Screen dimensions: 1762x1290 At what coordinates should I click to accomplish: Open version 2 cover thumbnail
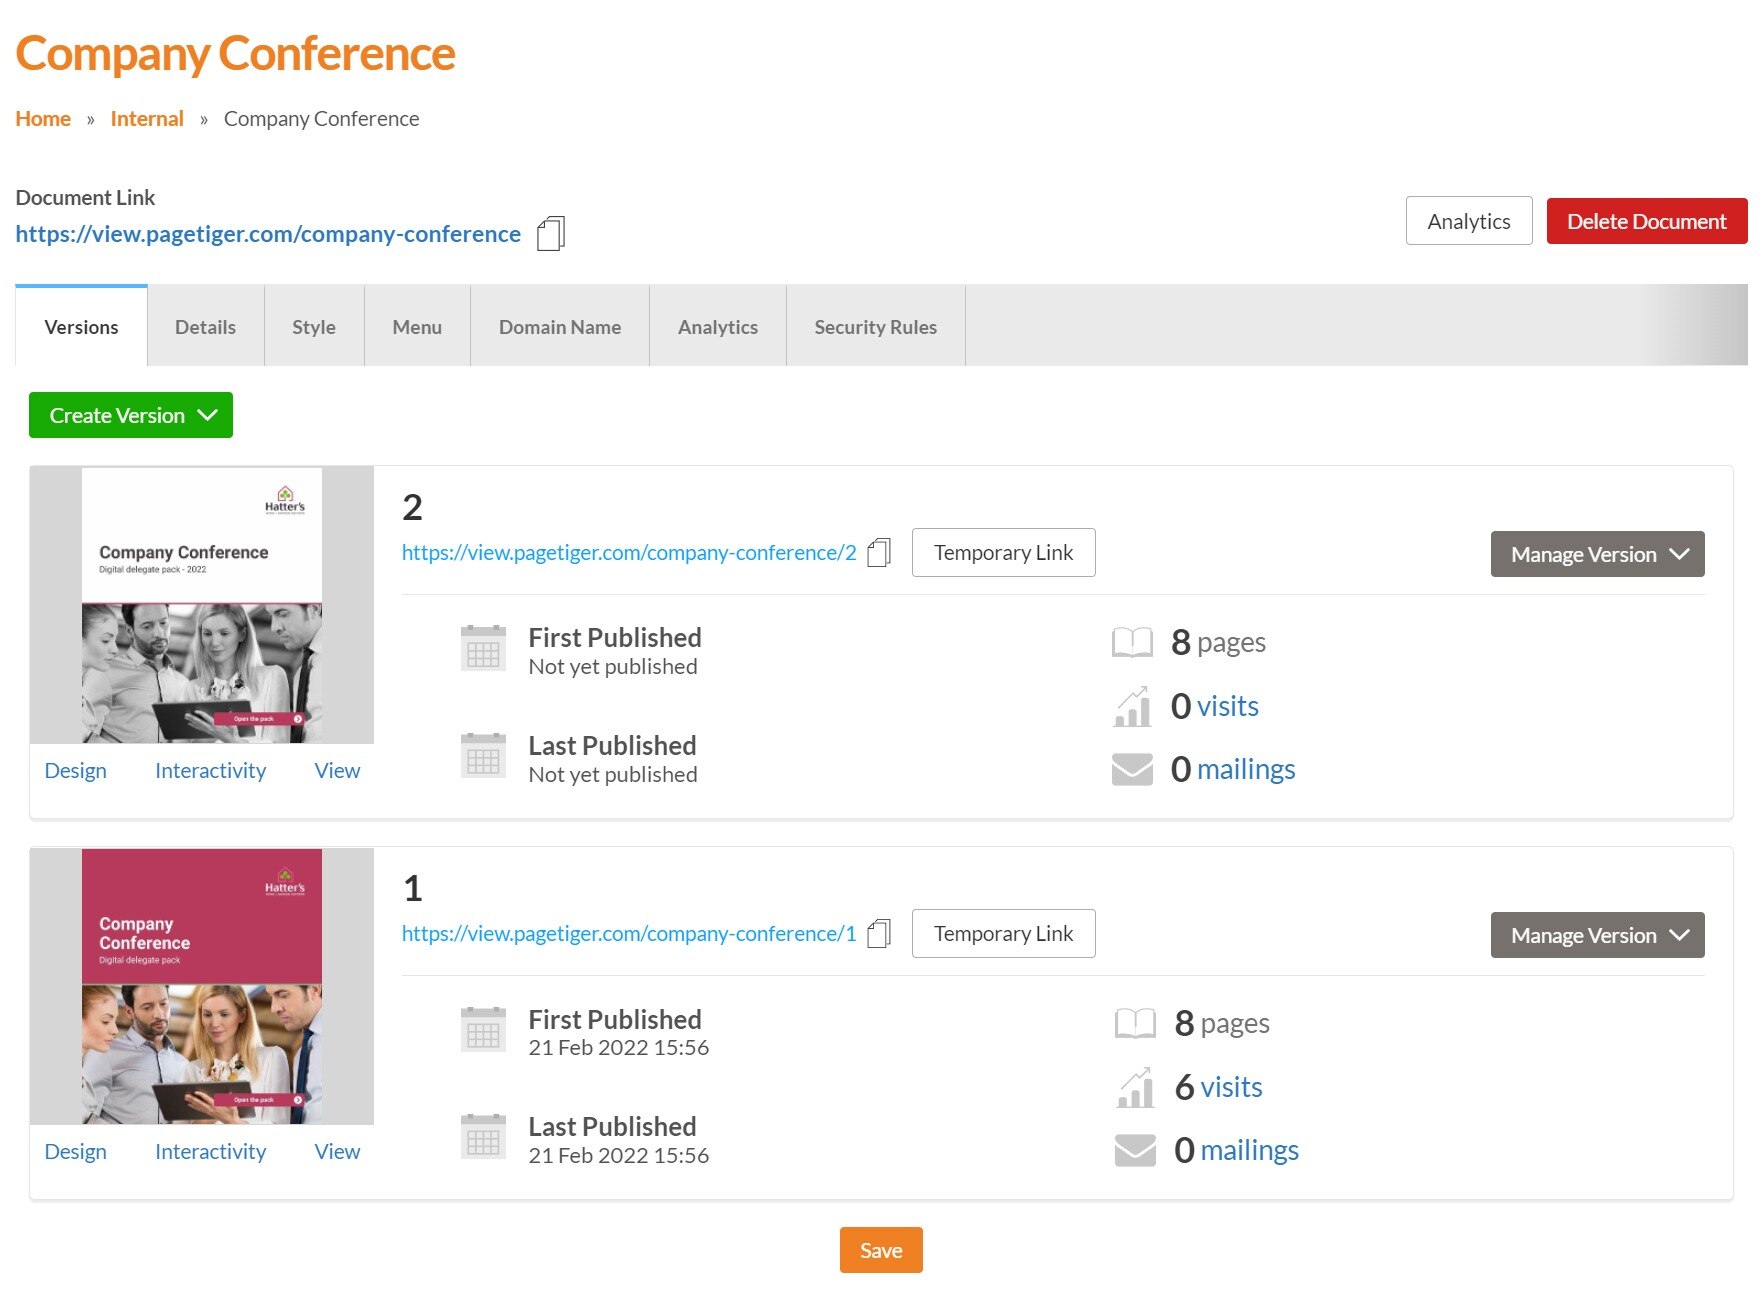pos(201,605)
